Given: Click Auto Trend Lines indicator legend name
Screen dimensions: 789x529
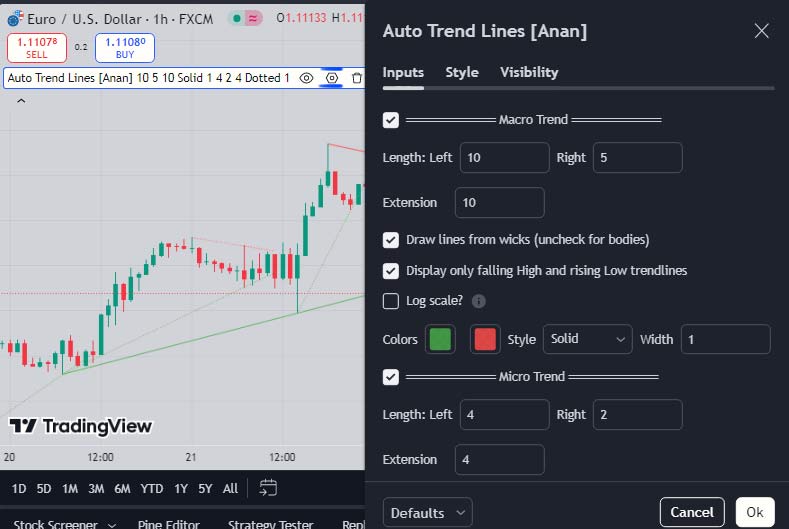Looking at the screenshot, I should click(x=70, y=78).
